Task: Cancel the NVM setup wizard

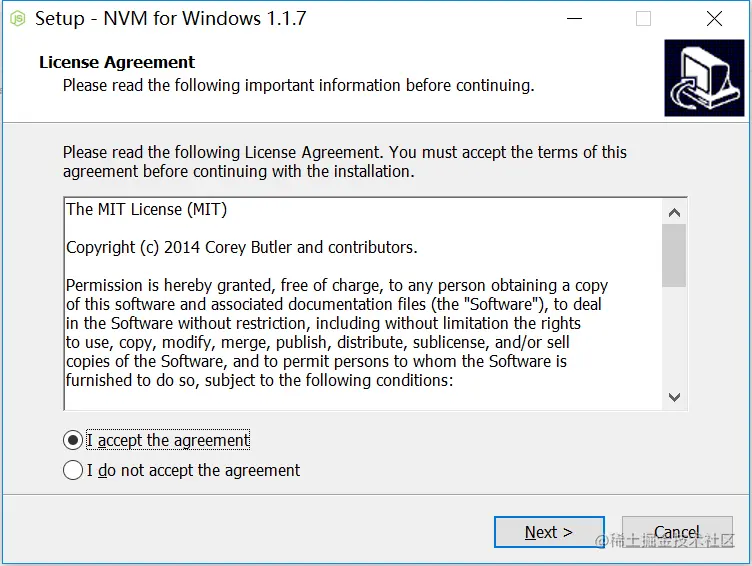Action: point(677,532)
